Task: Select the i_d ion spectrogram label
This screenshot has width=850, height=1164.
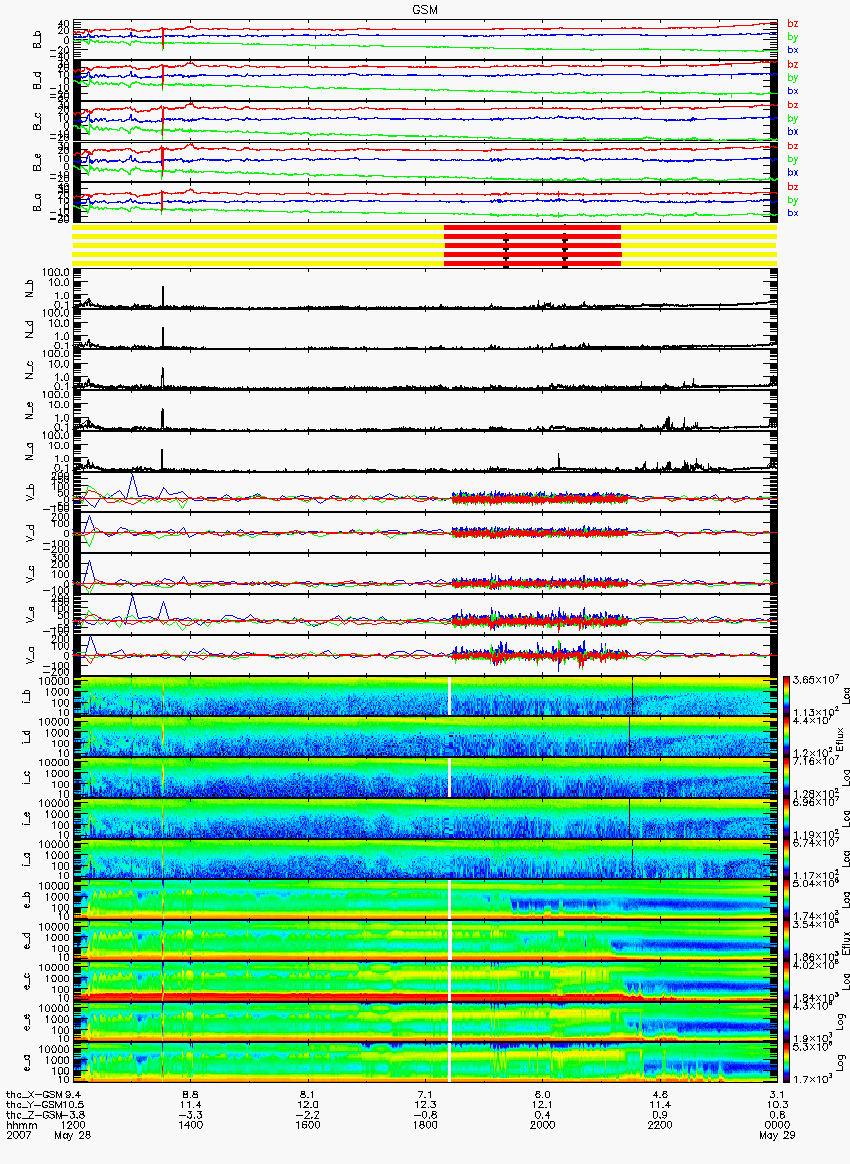Action: (26, 738)
